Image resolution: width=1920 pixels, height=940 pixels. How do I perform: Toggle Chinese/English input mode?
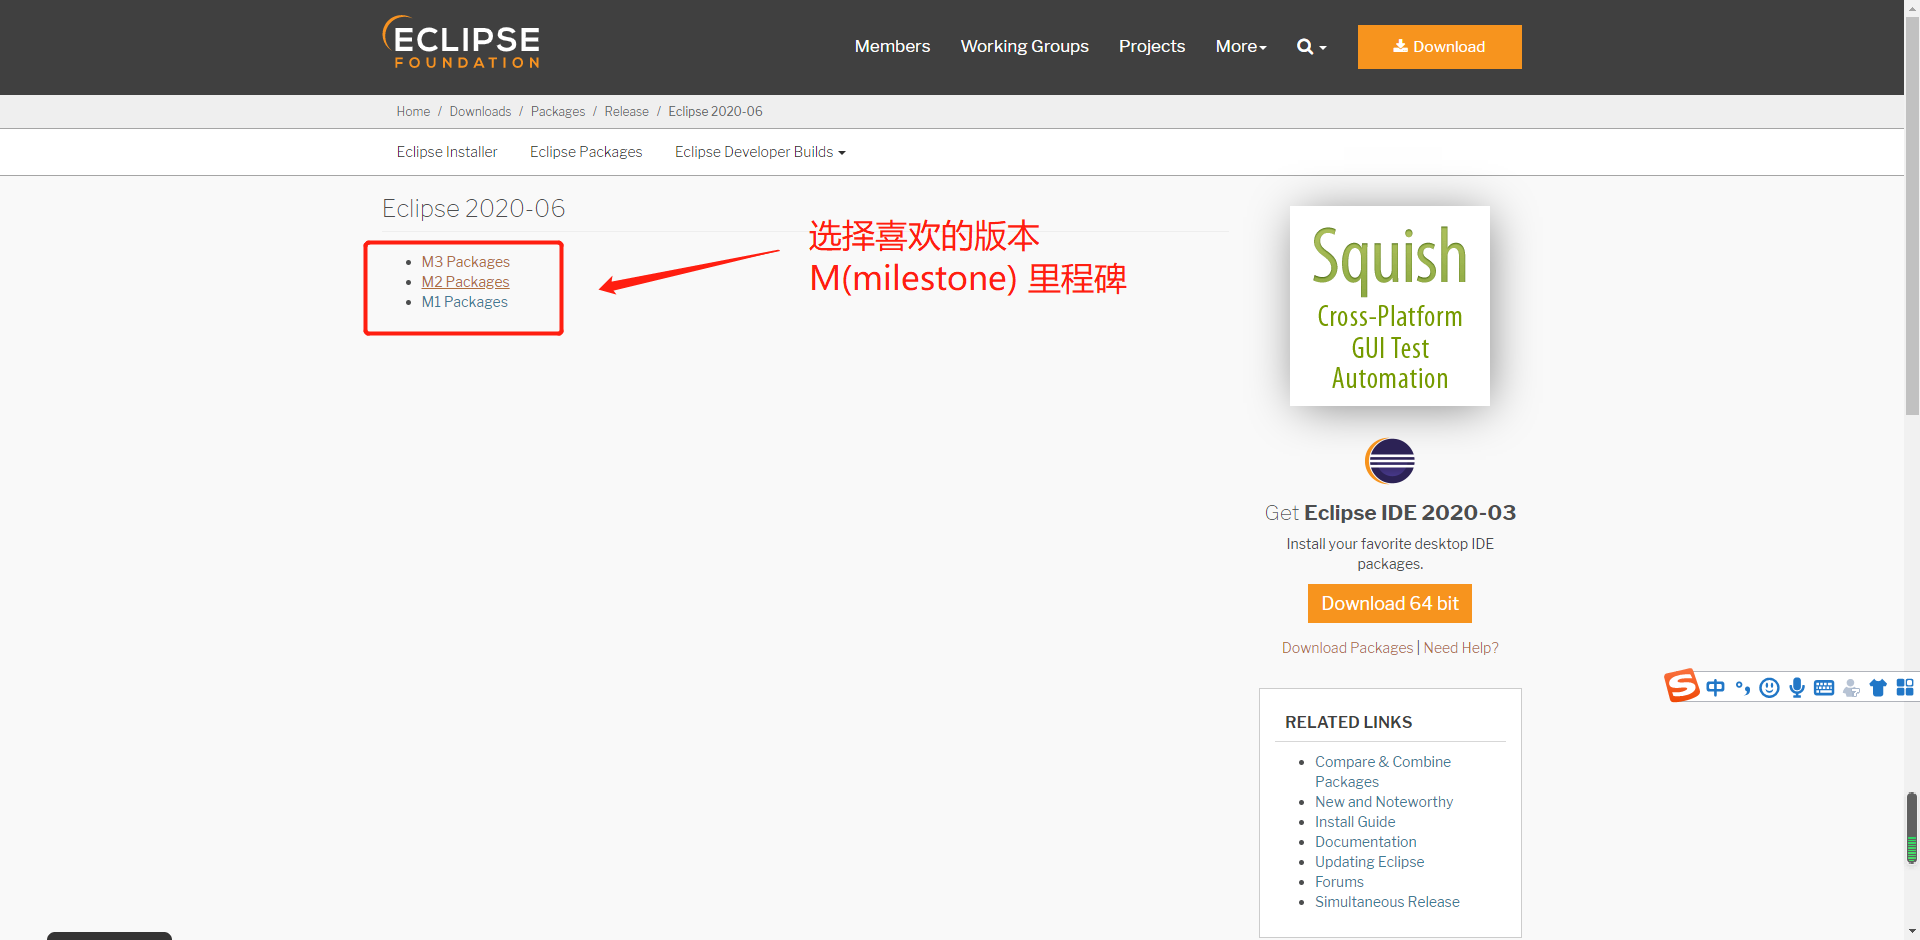tap(1716, 687)
